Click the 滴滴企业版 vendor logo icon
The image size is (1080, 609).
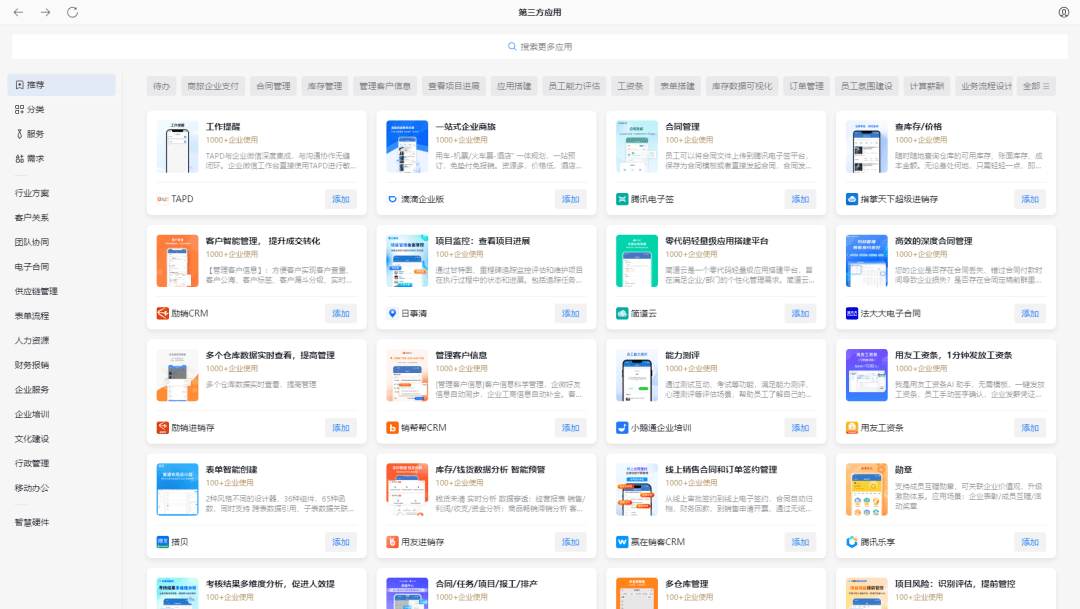(393, 199)
